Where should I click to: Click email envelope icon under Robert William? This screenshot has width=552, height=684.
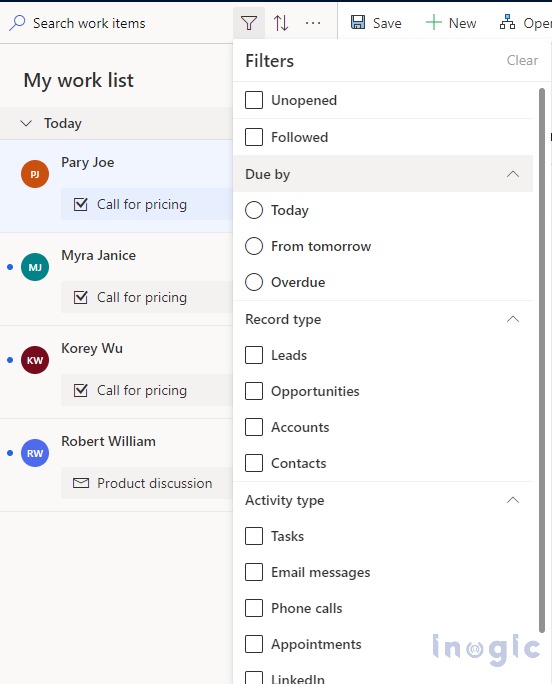(x=81, y=483)
